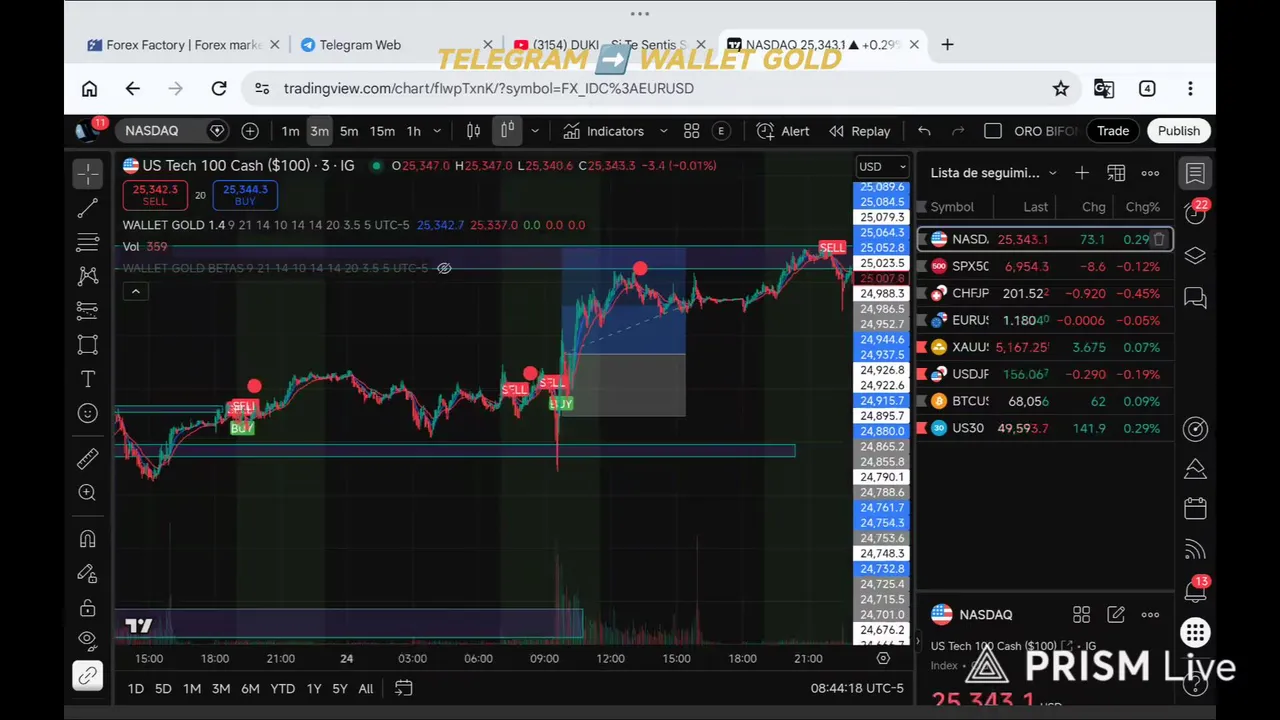Open notifications bell with 13 badge
The height and width of the screenshot is (720, 1280).
coord(1195,591)
